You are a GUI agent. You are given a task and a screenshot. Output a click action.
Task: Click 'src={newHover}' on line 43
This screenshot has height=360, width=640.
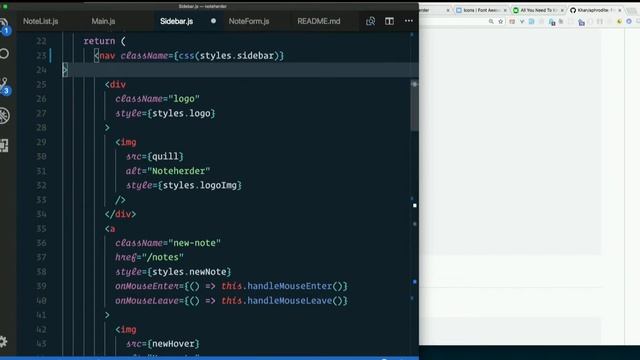click(162, 344)
